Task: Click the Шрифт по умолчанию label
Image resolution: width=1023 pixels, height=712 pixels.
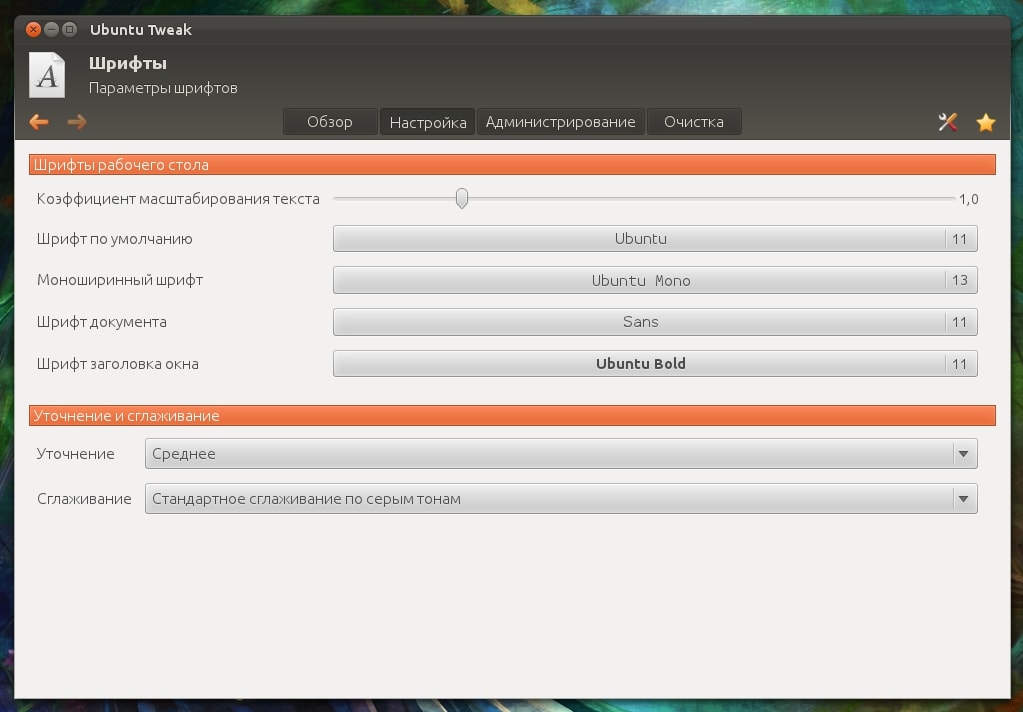Action: (115, 239)
